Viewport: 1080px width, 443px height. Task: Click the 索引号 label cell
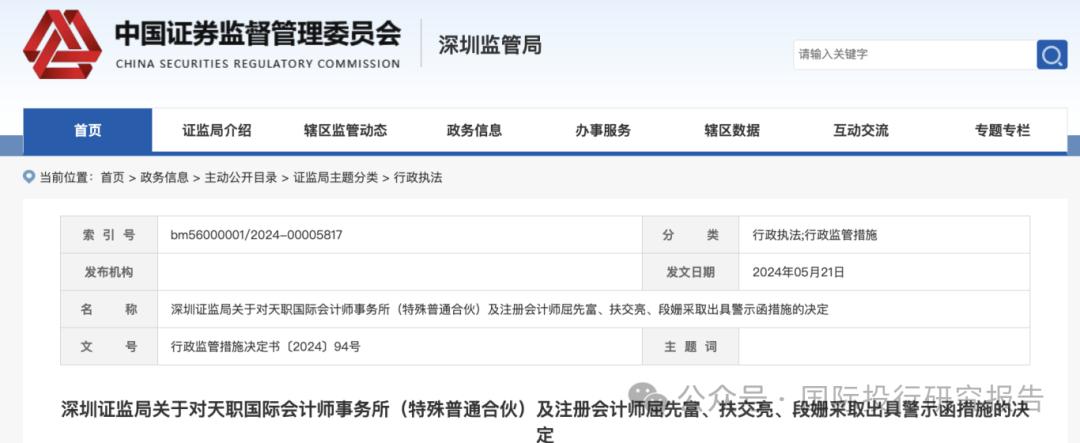pos(109,235)
